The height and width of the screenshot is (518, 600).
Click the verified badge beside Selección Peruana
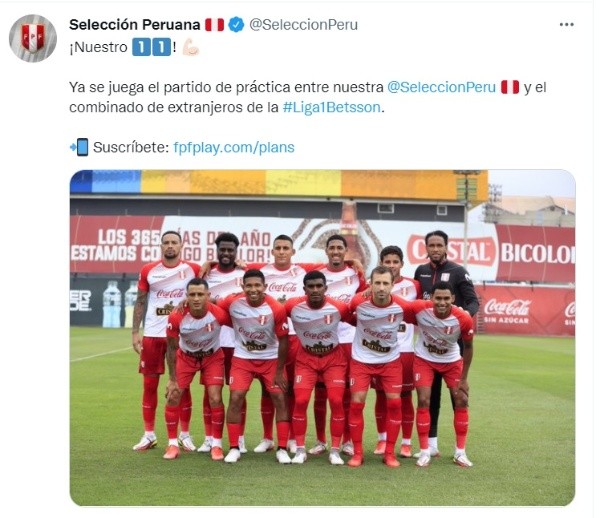point(236,25)
